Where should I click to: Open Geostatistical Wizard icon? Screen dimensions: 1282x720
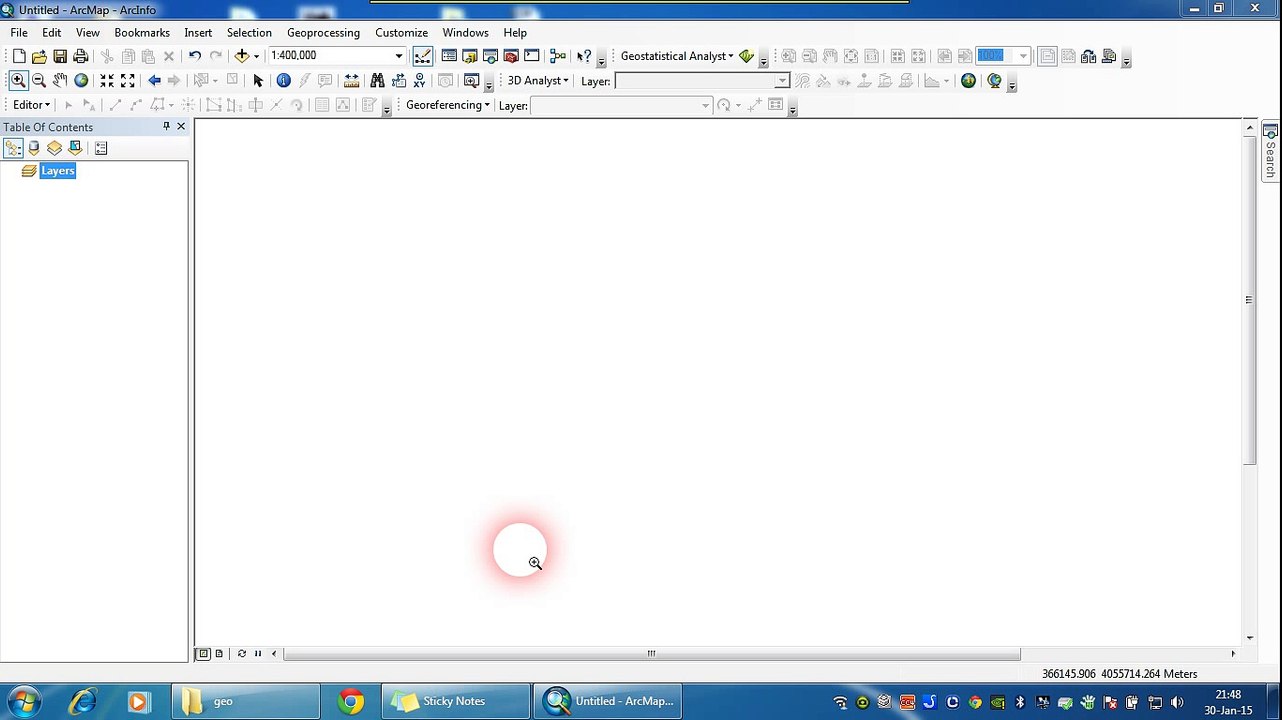746,56
